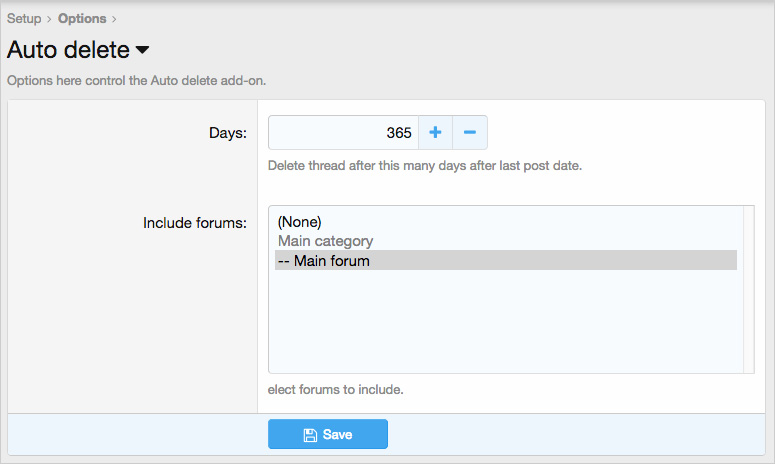775x464 pixels.
Task: Click the "Include forums:" field label
Action: (x=195, y=222)
